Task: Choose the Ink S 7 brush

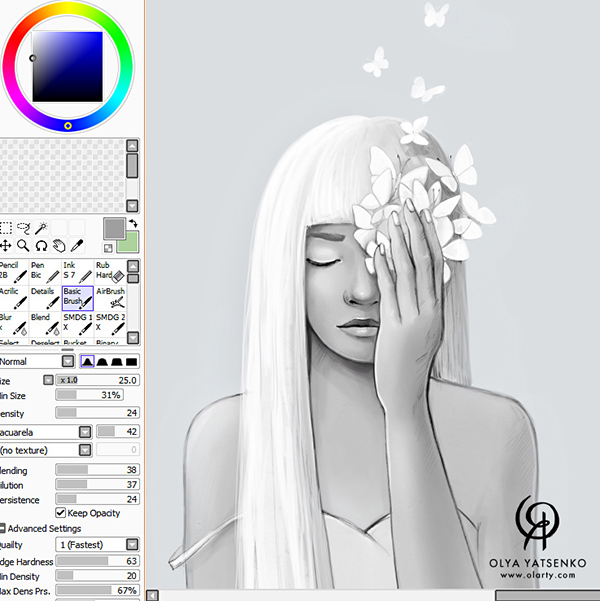Action: point(77,272)
